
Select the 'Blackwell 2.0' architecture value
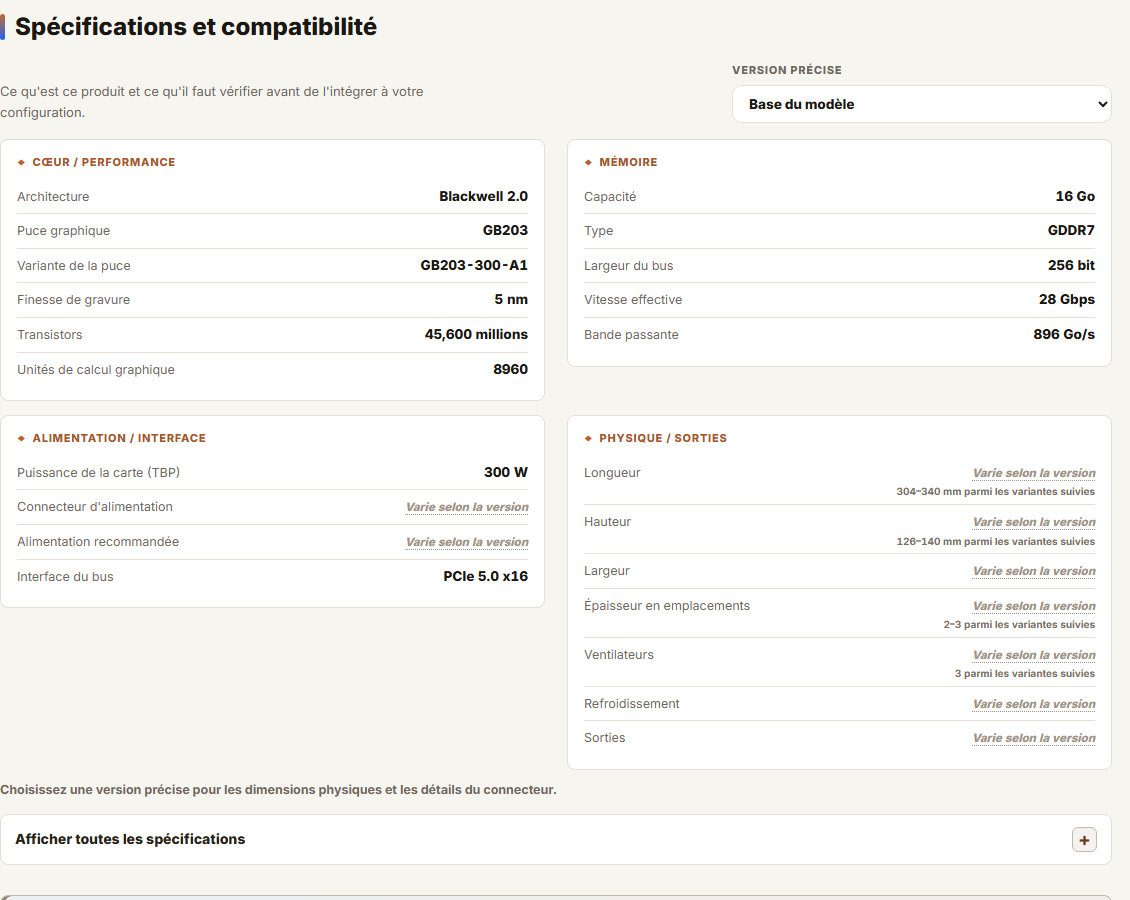pyautogui.click(x=484, y=197)
